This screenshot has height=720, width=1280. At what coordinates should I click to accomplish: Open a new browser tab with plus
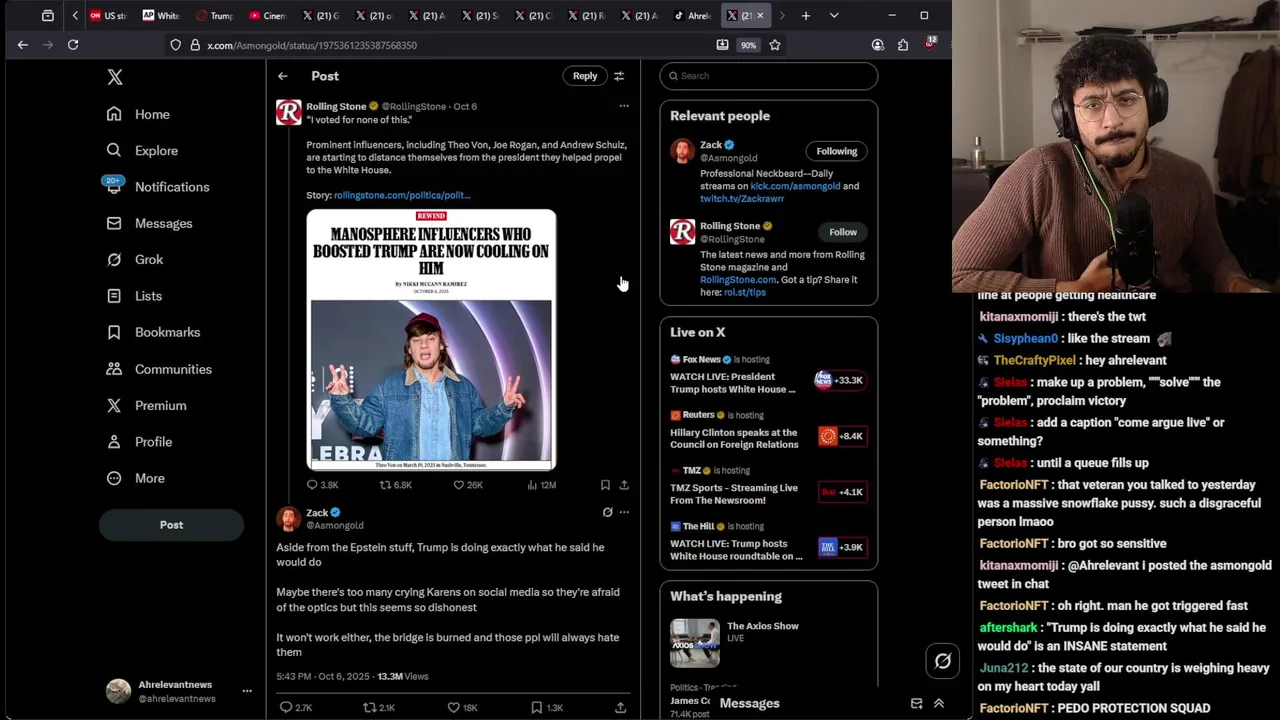(806, 16)
